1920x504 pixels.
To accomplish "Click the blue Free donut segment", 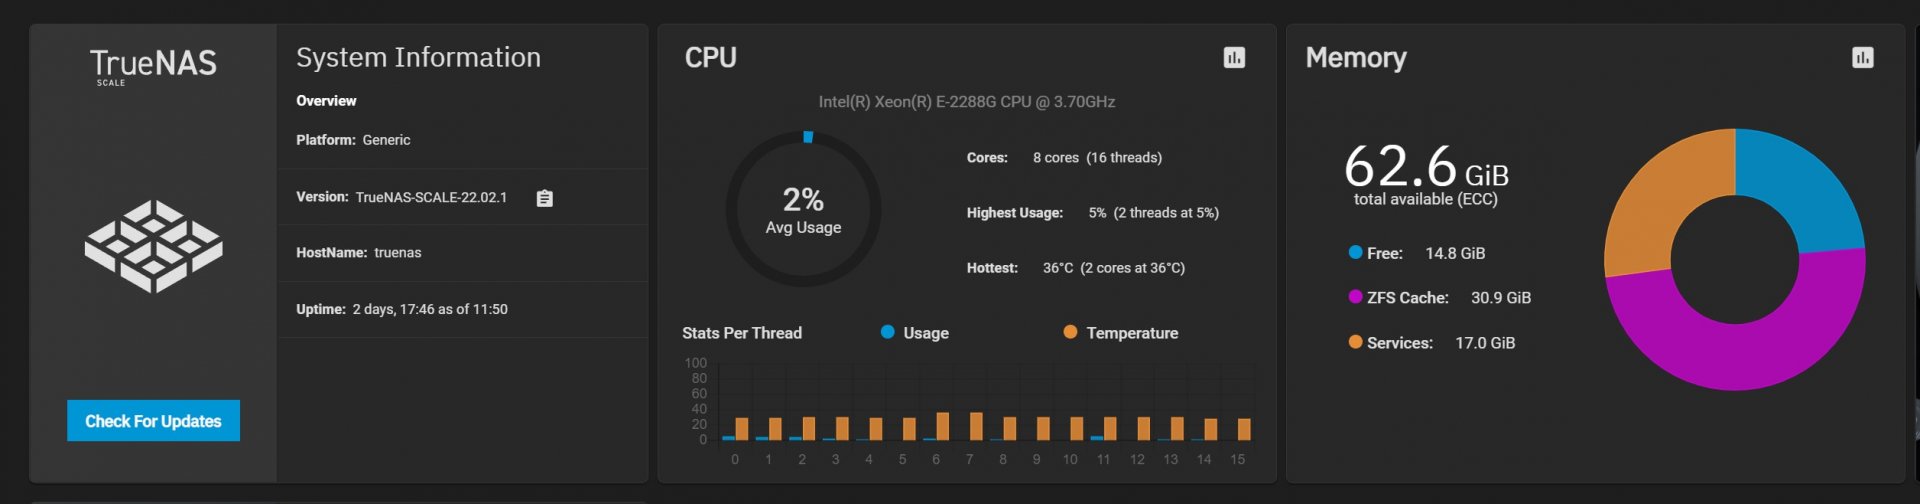I will click(x=1800, y=185).
